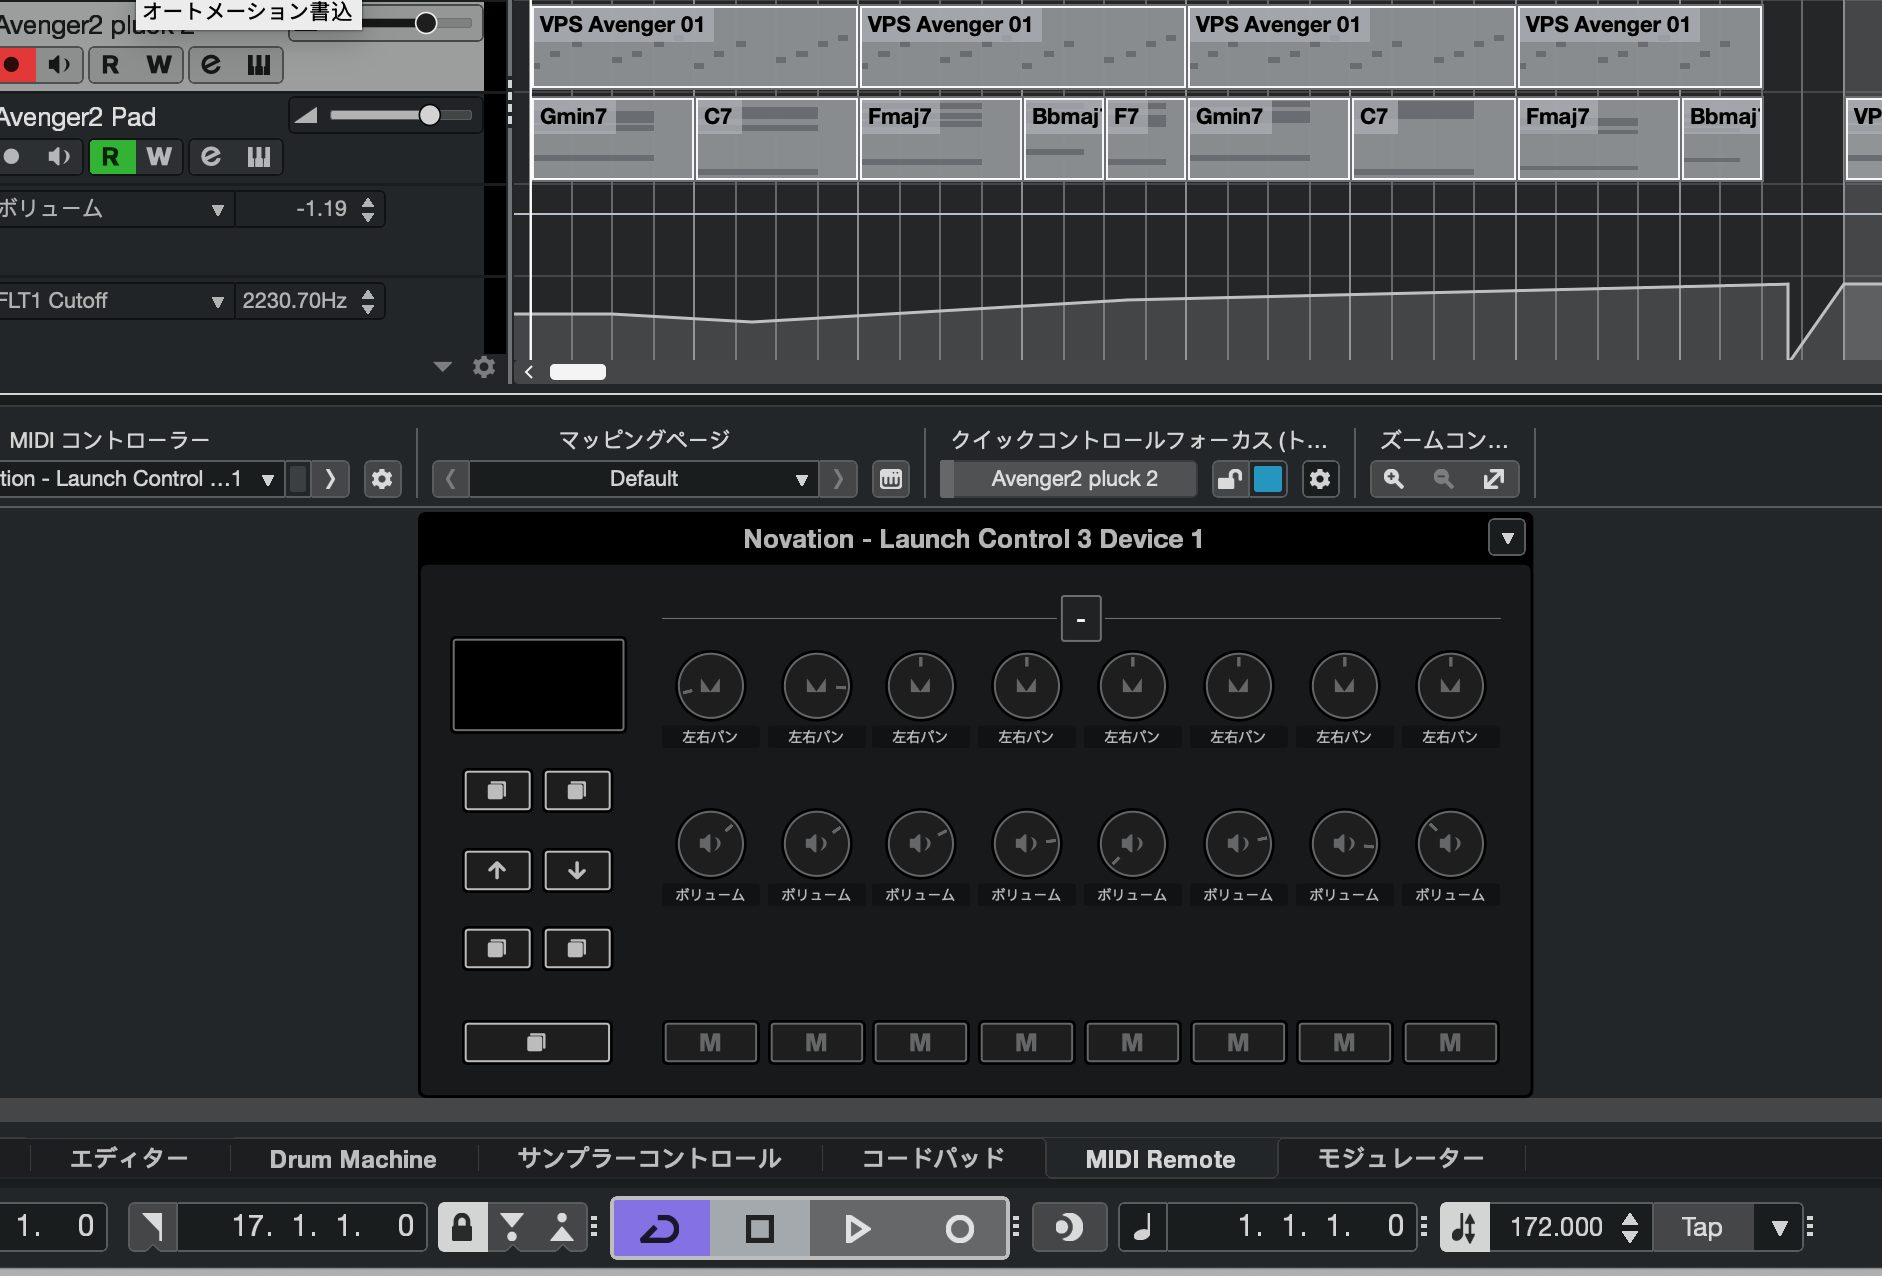Start playback with the Play button
Viewport: 1882px width, 1276px height.
[857, 1227]
